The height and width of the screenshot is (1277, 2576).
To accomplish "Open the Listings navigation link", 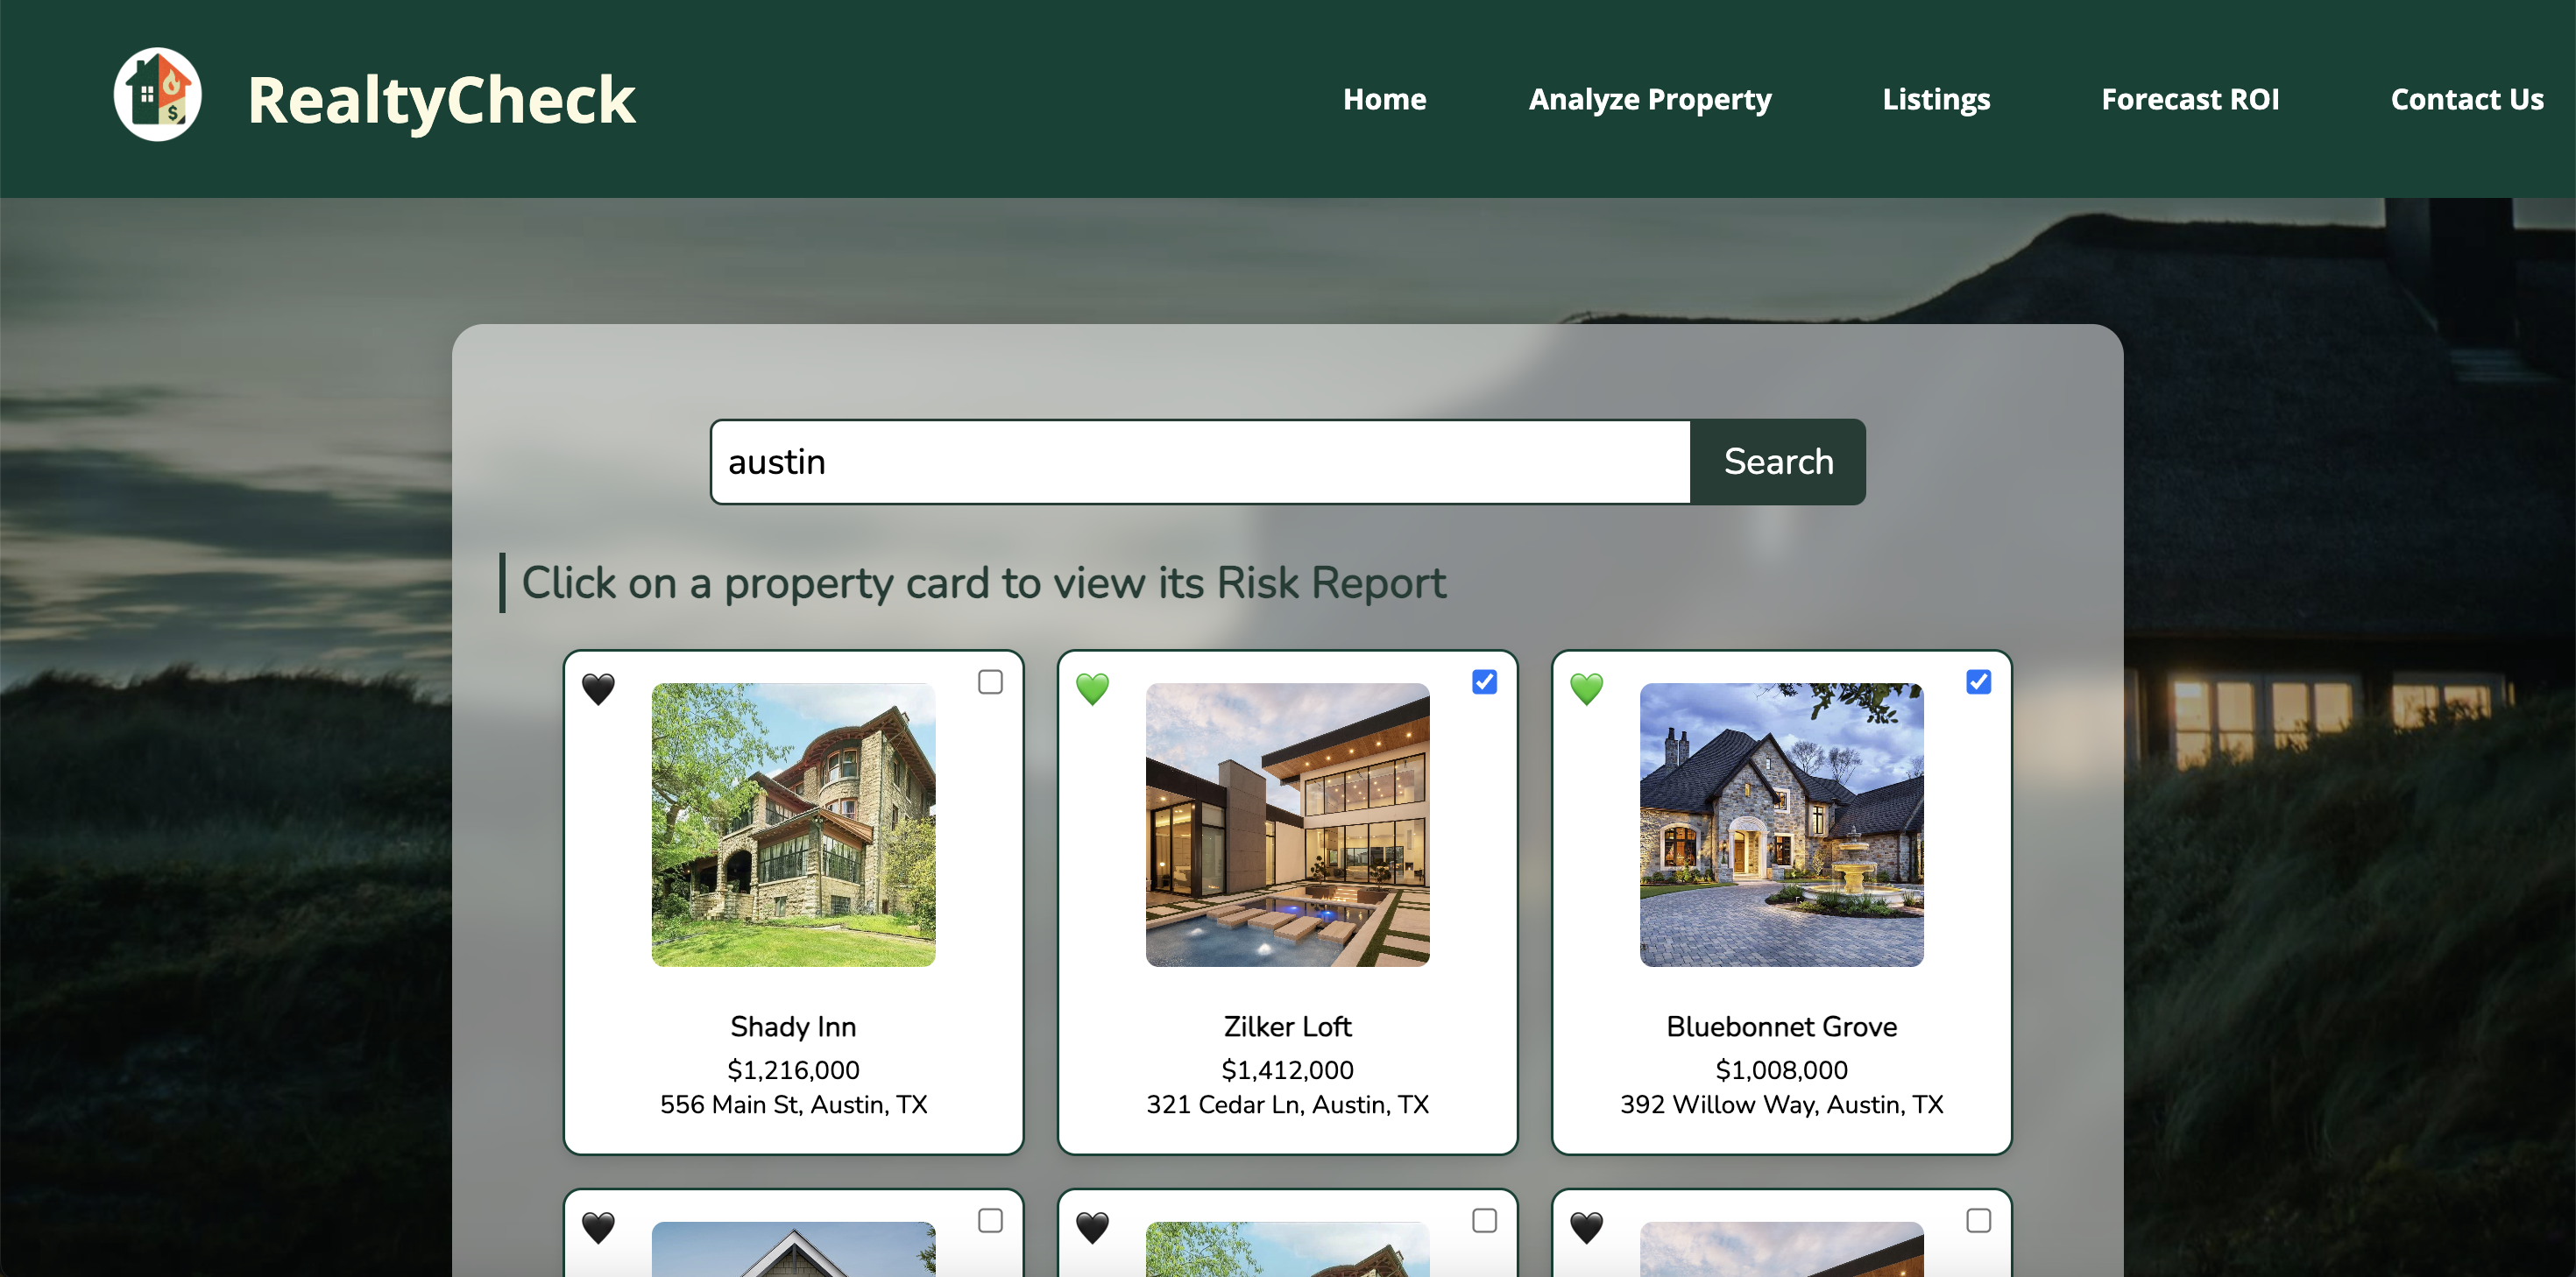I will pos(1935,99).
